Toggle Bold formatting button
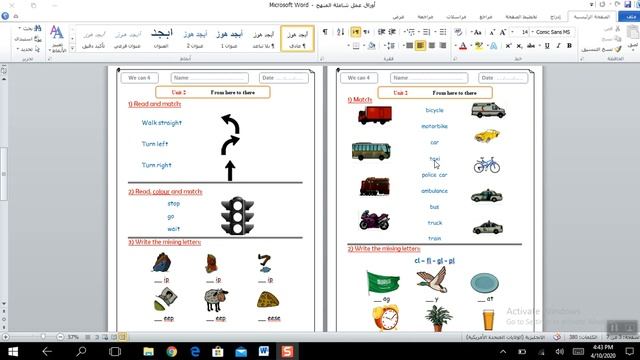This screenshot has height=360, width=640. 569,46
